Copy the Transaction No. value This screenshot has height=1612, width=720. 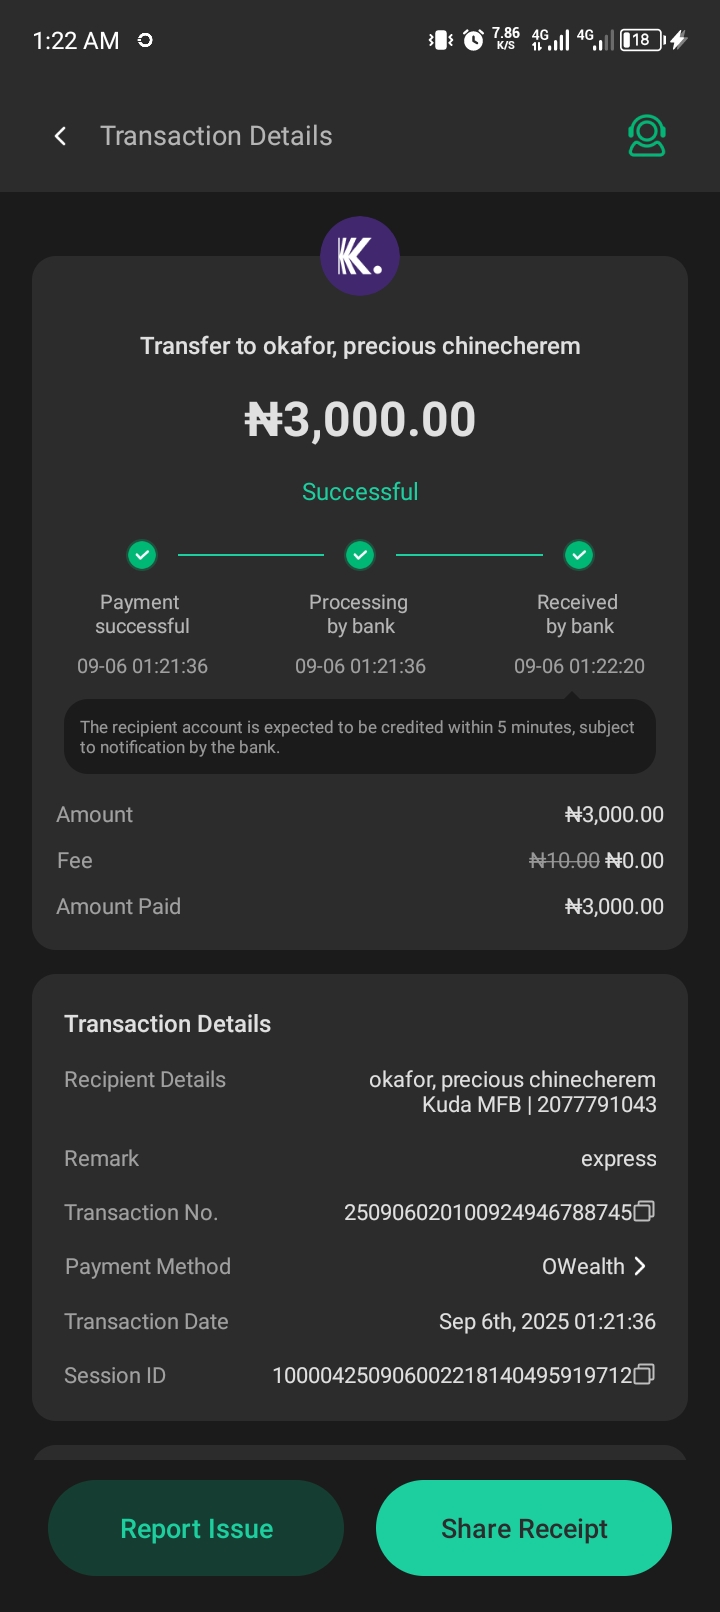[x=645, y=1212]
